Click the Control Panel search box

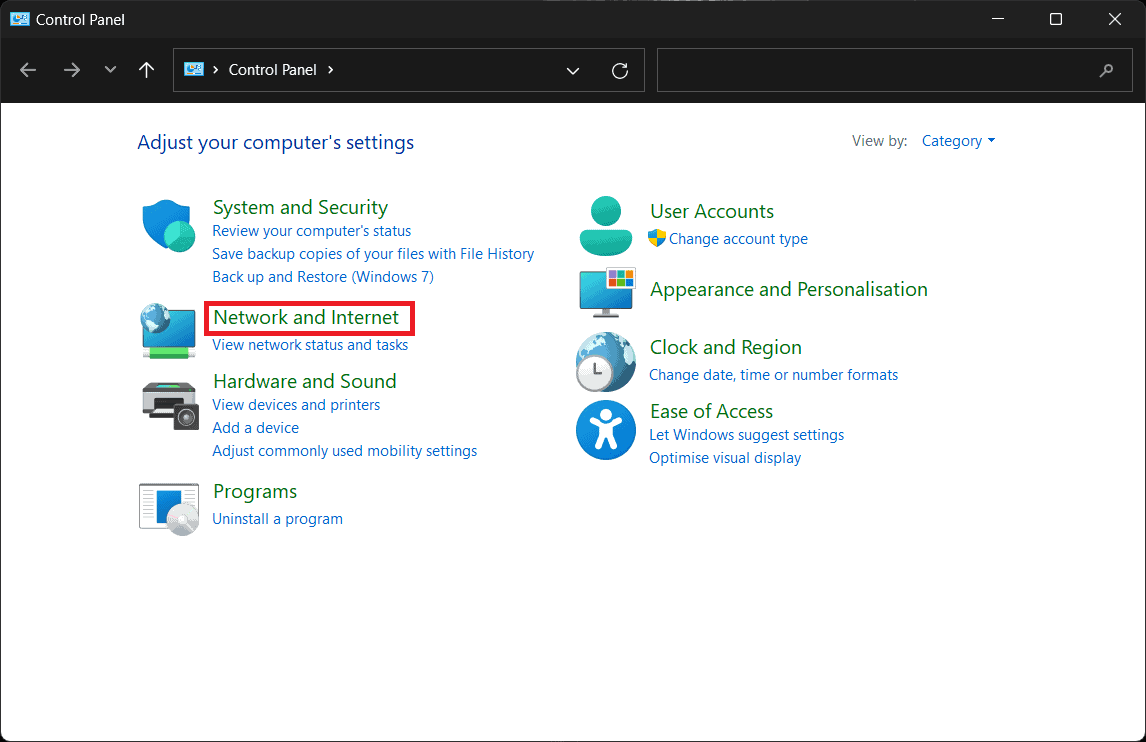pos(880,70)
